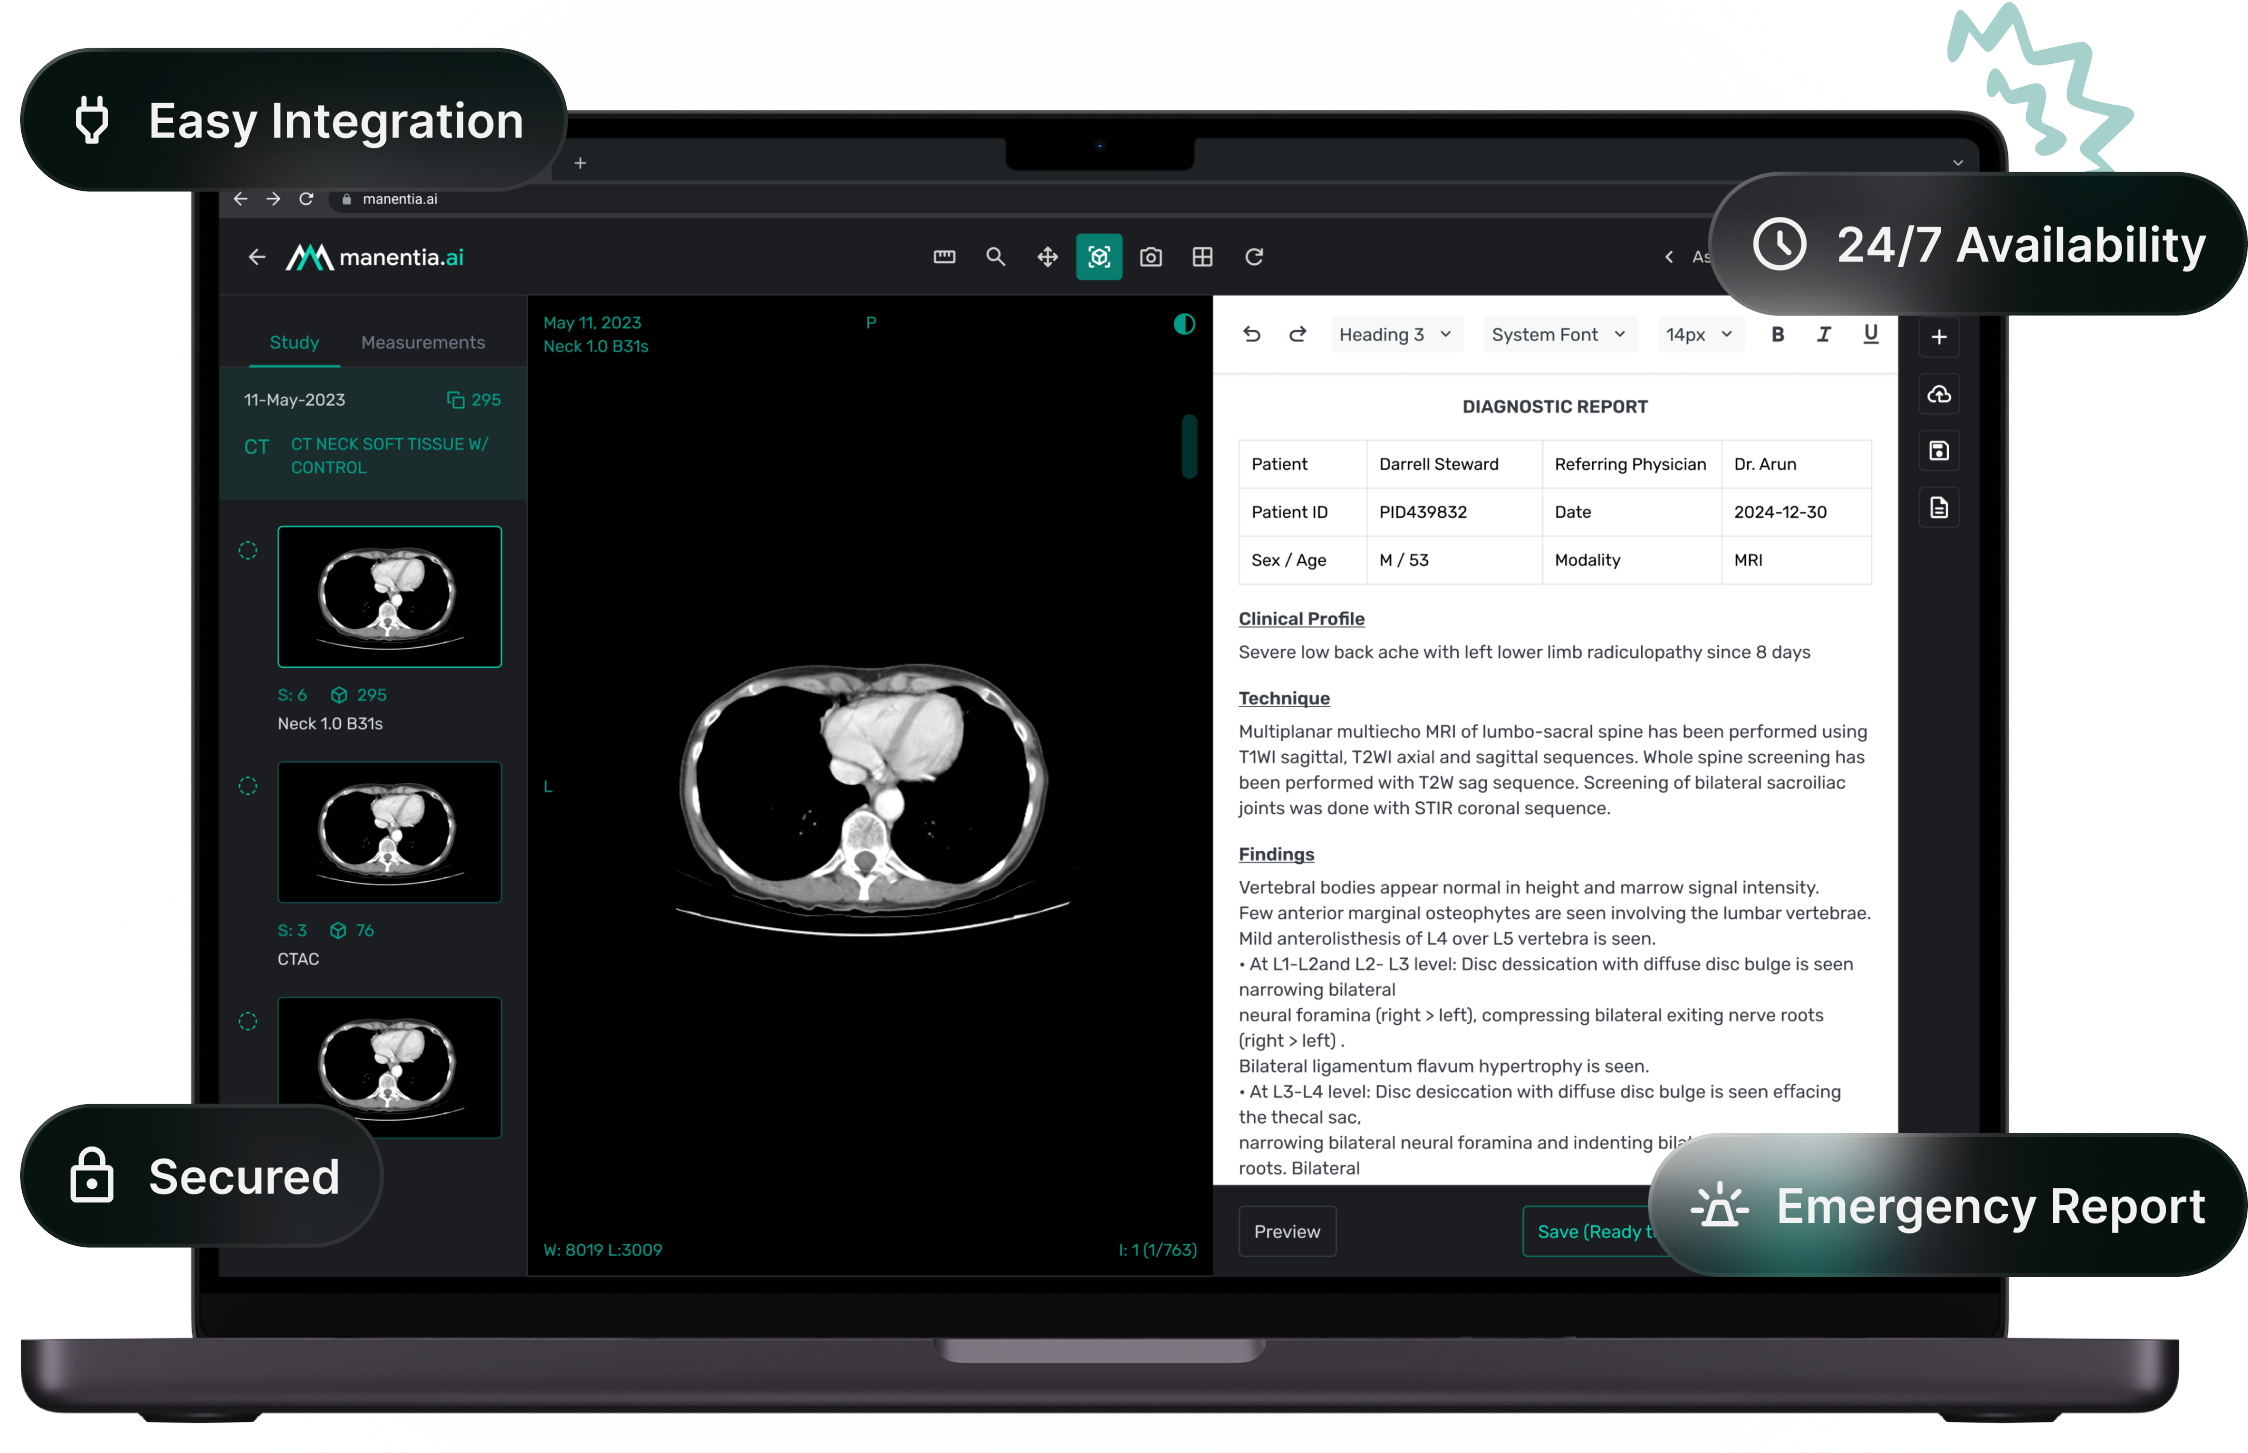
Task: Click the Save (Ready) button
Action: [x=1590, y=1231]
